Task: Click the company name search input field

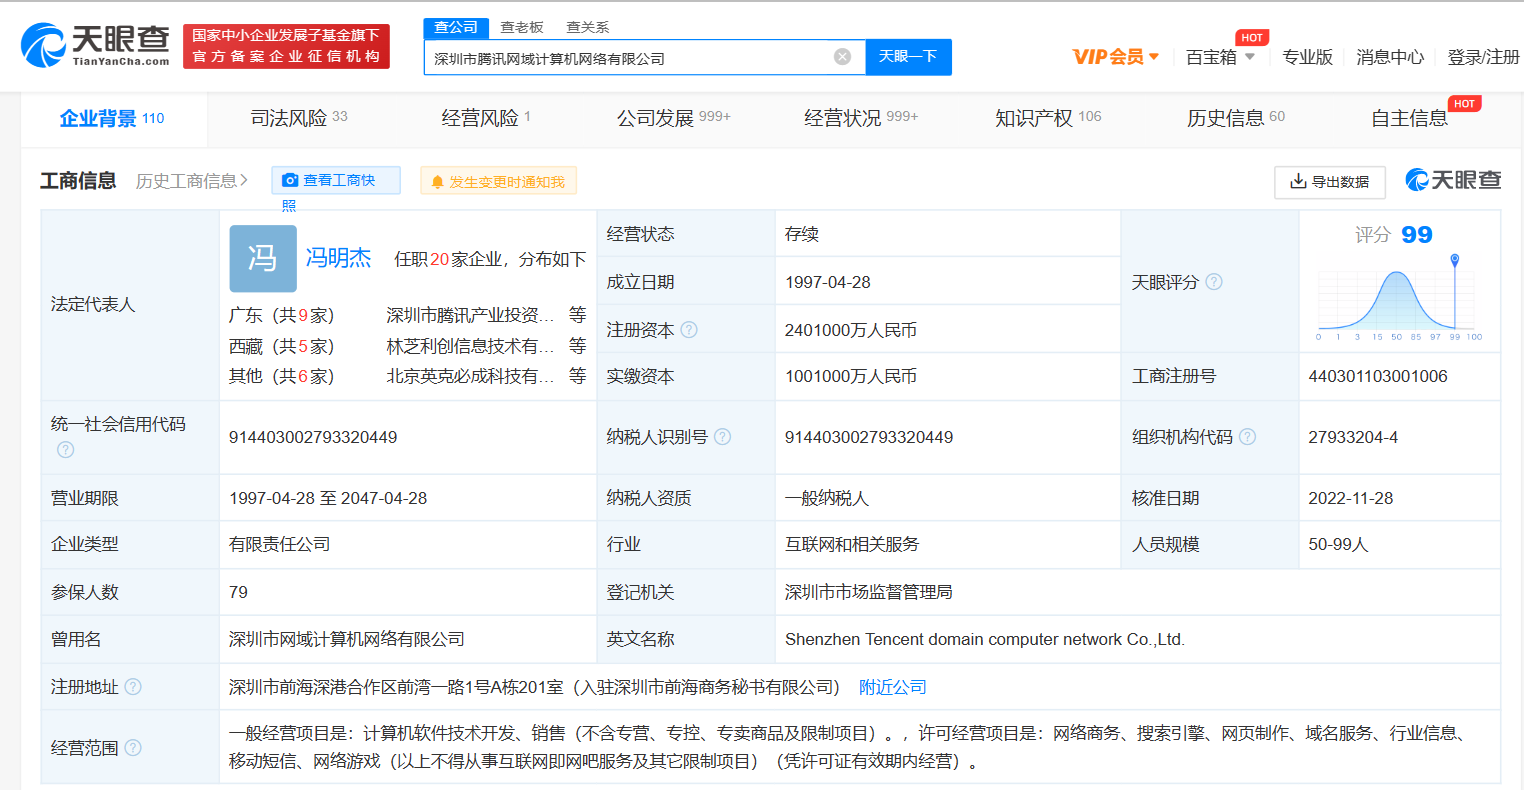Action: pyautogui.click(x=625, y=58)
